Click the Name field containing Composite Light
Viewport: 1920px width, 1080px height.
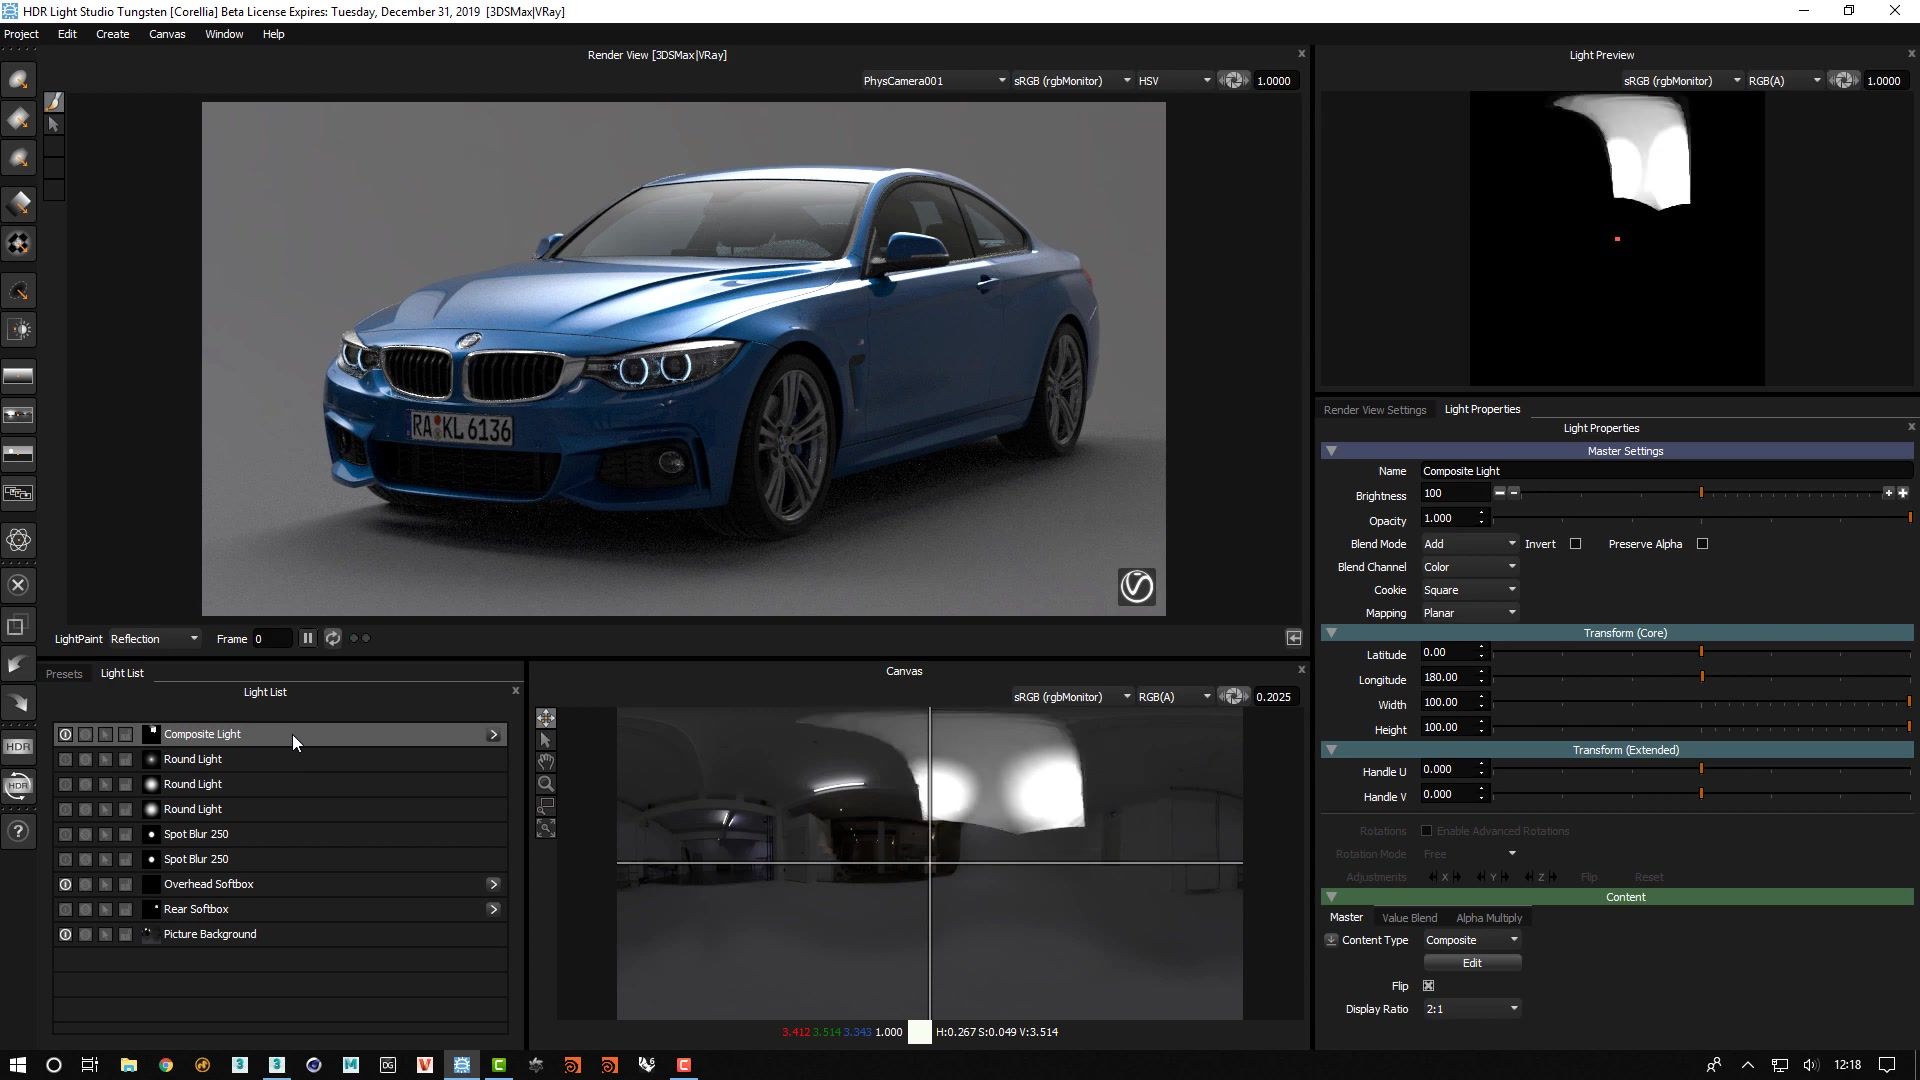point(1665,471)
